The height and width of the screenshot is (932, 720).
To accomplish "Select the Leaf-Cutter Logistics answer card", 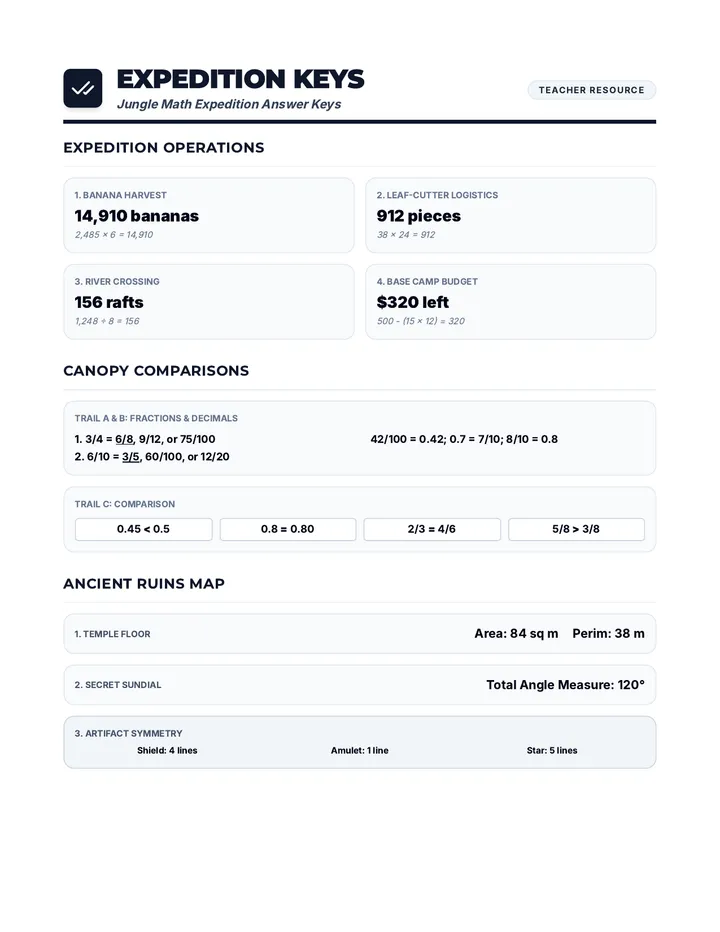I will [x=511, y=215].
